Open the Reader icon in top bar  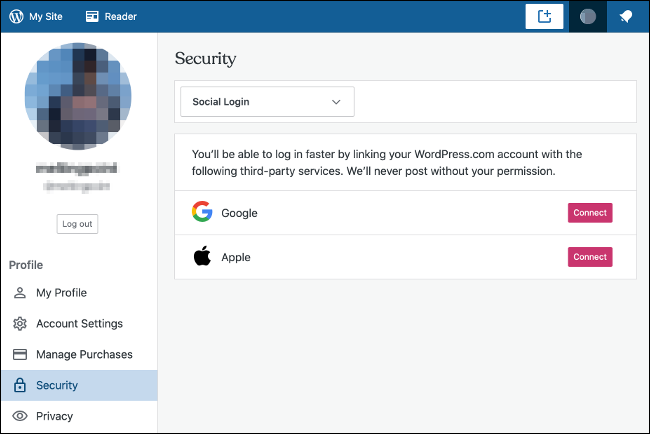pos(92,16)
